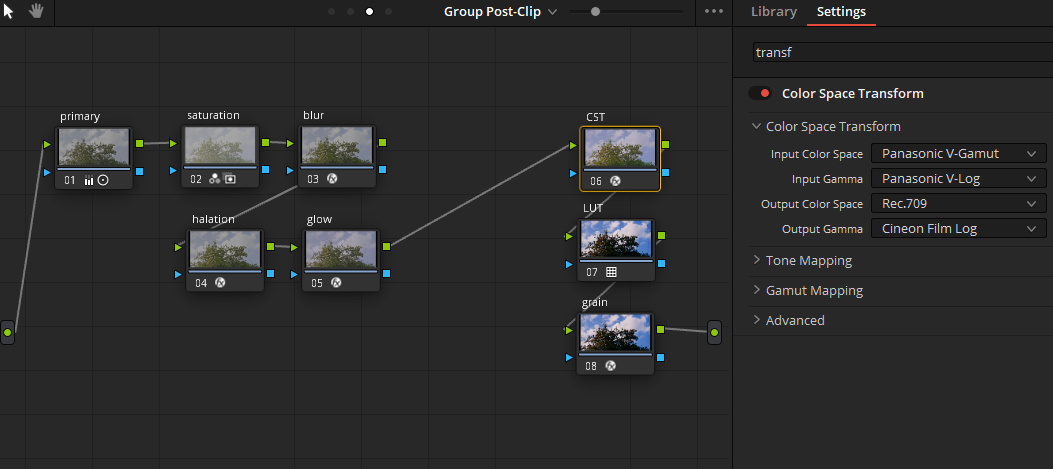Toggle the Color Space Transform effect switch
This screenshot has height=469, width=1053.
pos(760,93)
